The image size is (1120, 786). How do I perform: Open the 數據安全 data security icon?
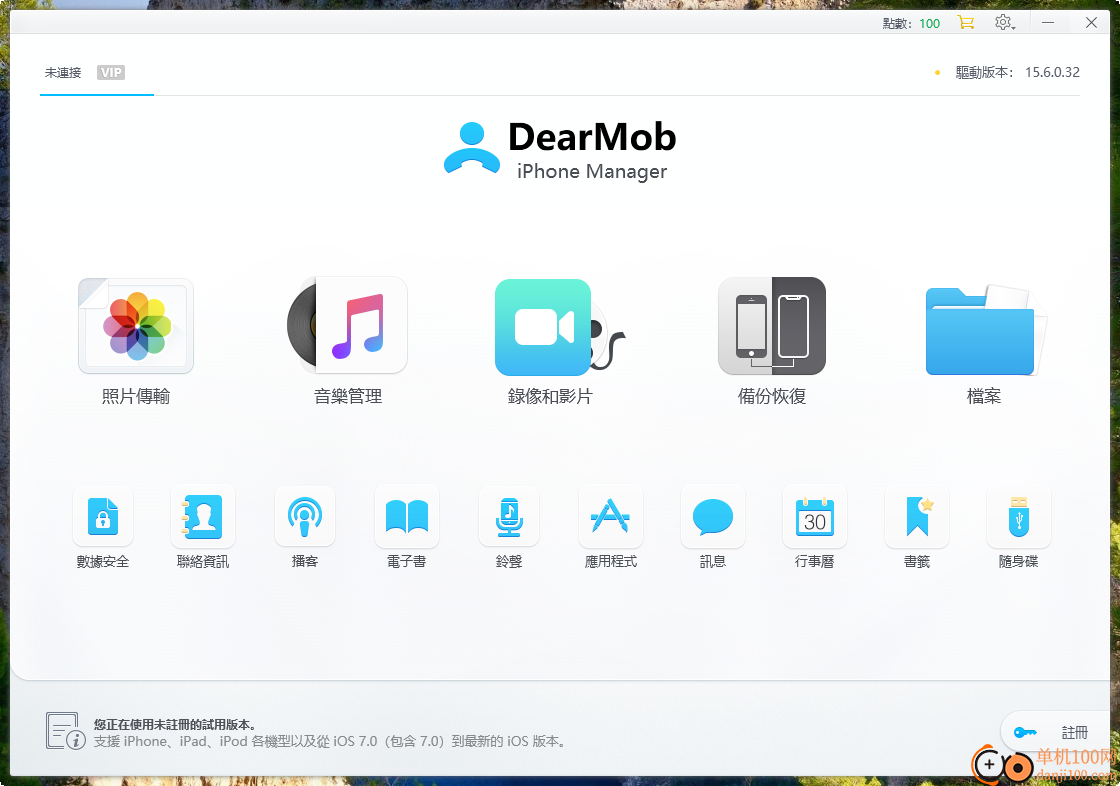[103, 516]
